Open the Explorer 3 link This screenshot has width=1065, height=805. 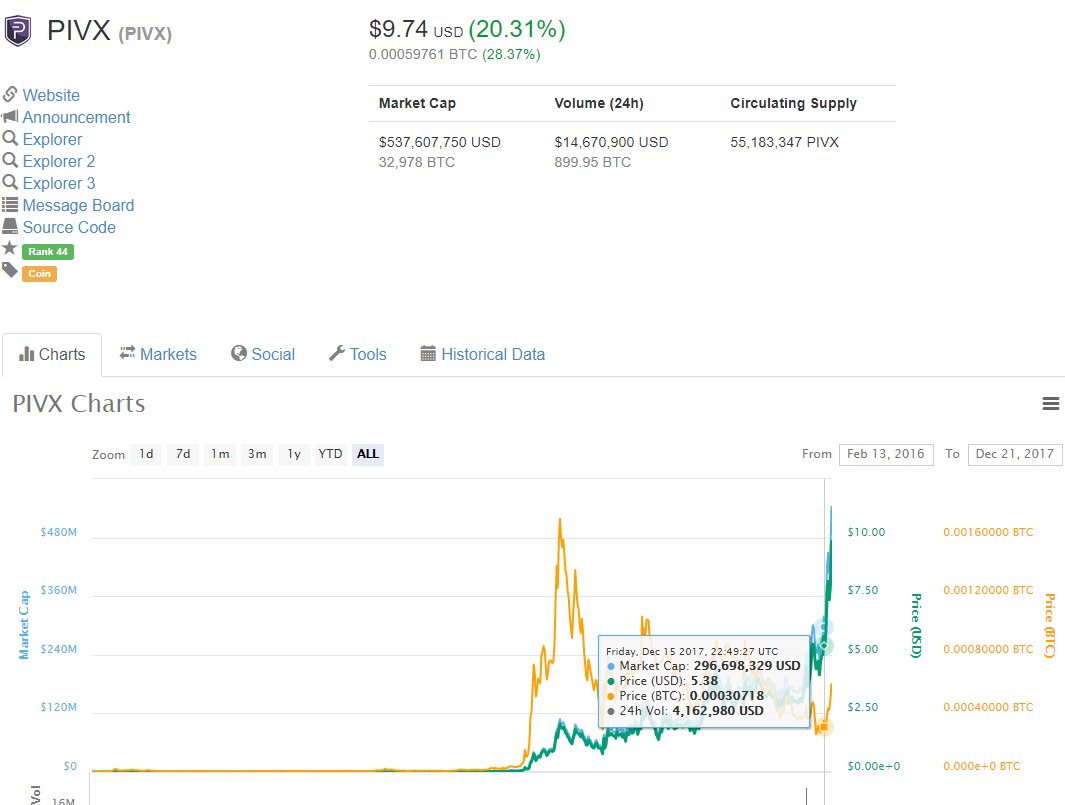point(58,183)
